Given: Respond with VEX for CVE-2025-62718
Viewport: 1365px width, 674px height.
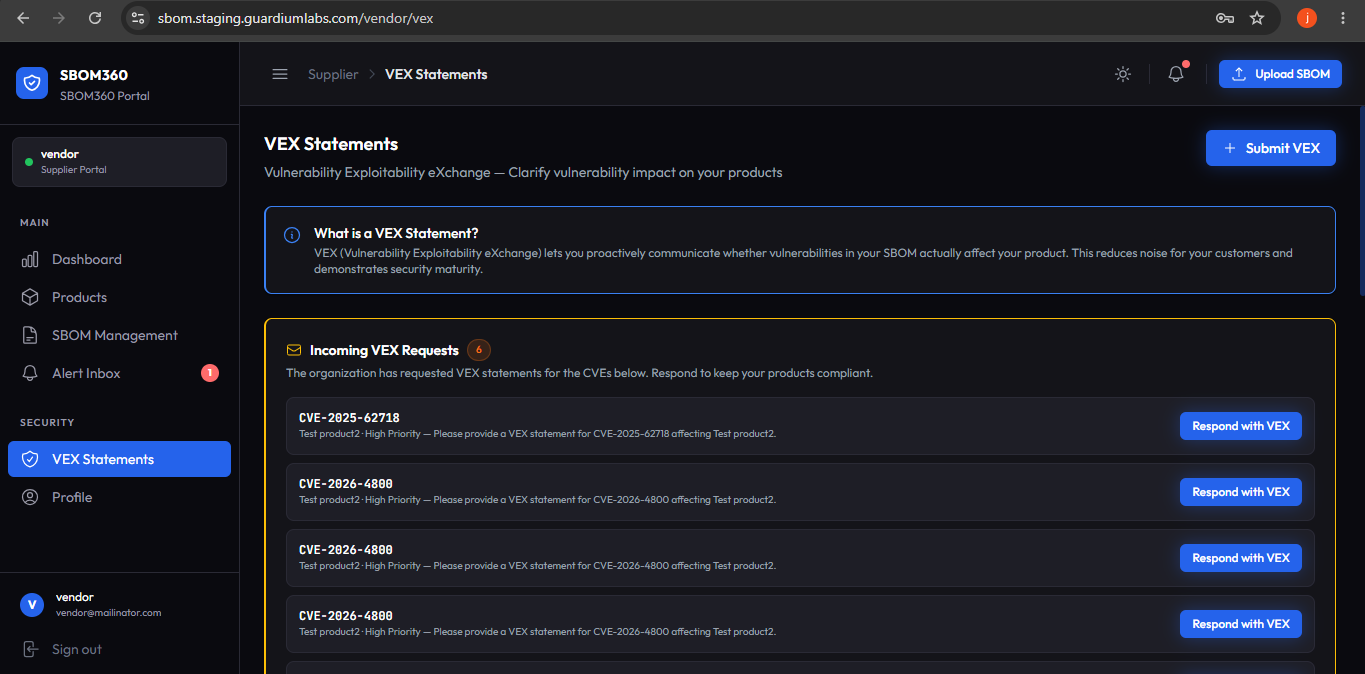Looking at the screenshot, I should pos(1241,426).
